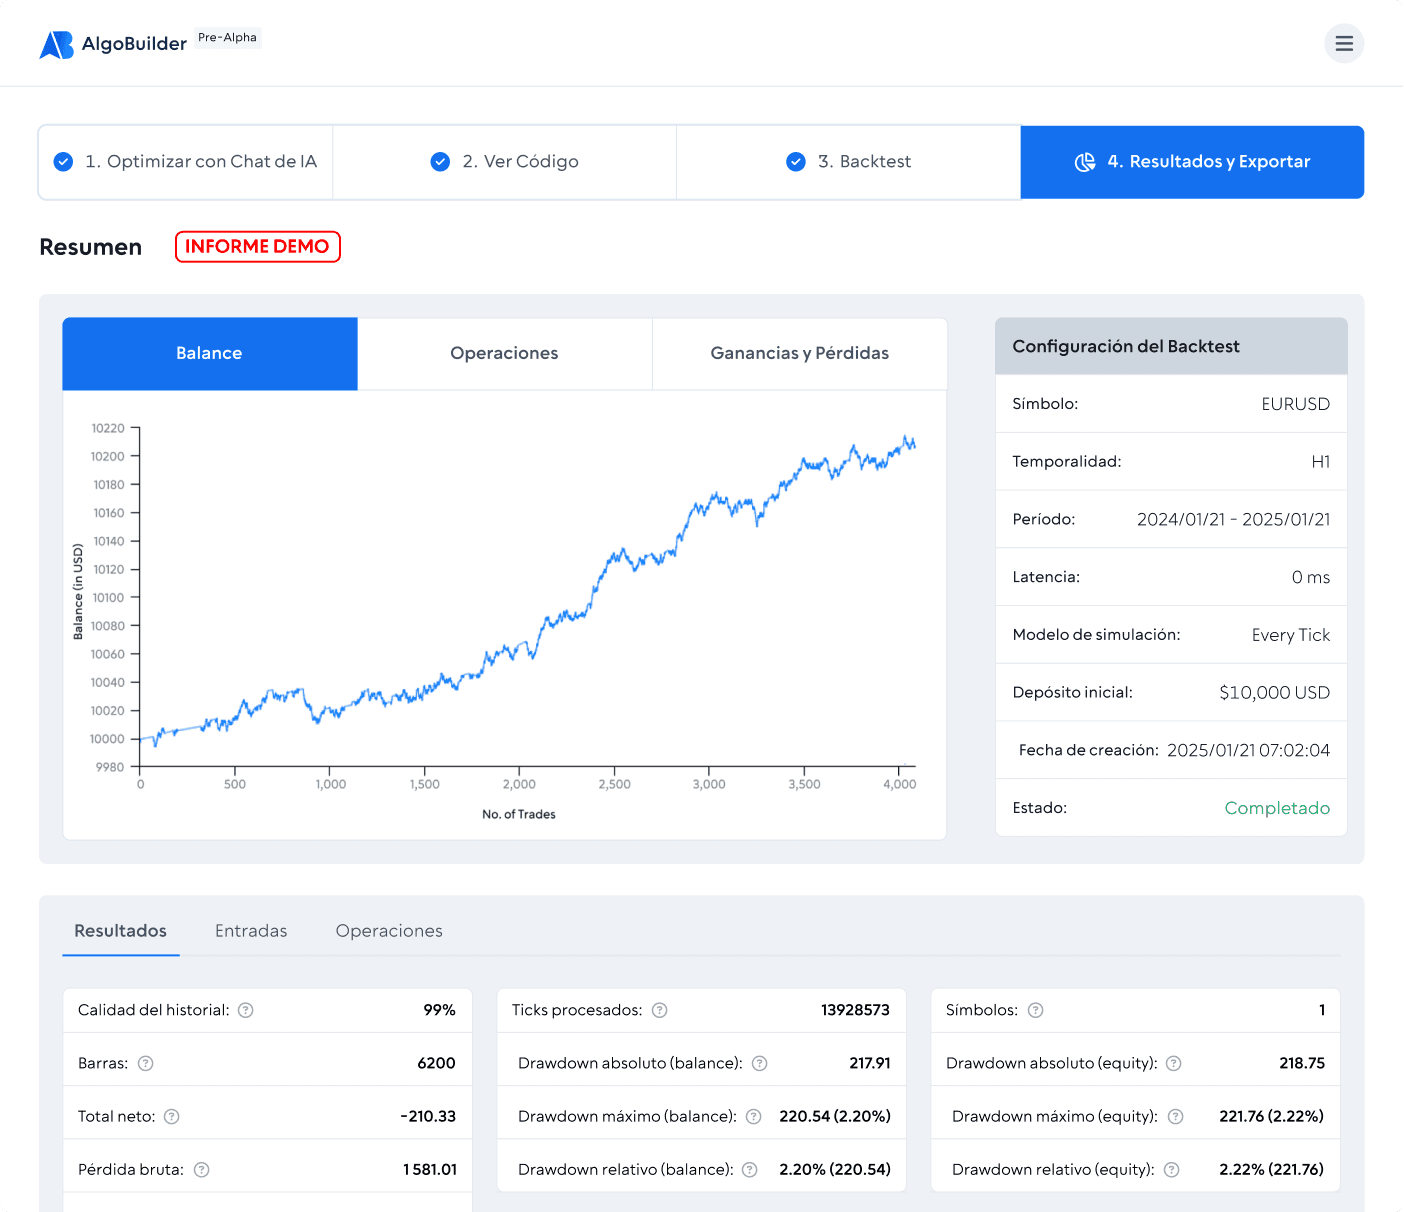Open help tooltip next to Drawdown máximo (equity)
Image resolution: width=1404 pixels, height=1212 pixels.
1176,1115
